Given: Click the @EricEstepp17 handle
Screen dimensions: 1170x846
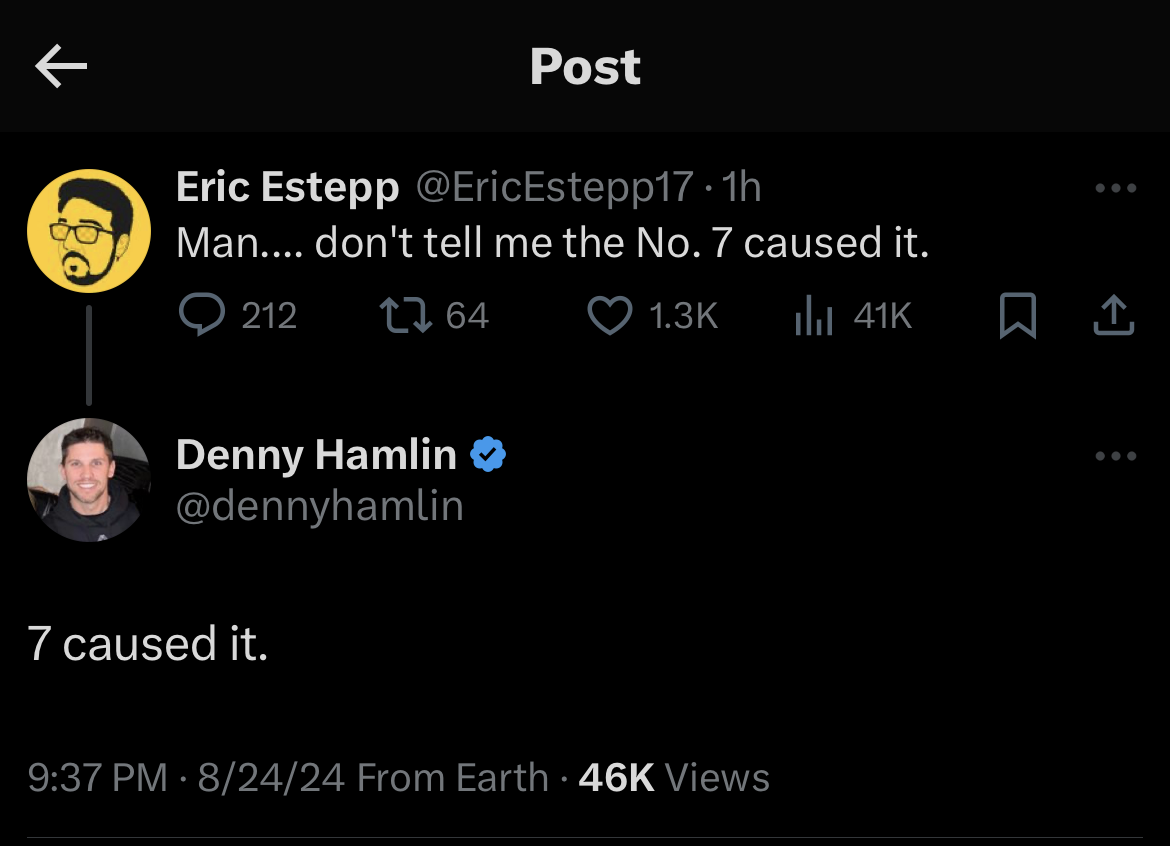Looking at the screenshot, I should pos(554,187).
